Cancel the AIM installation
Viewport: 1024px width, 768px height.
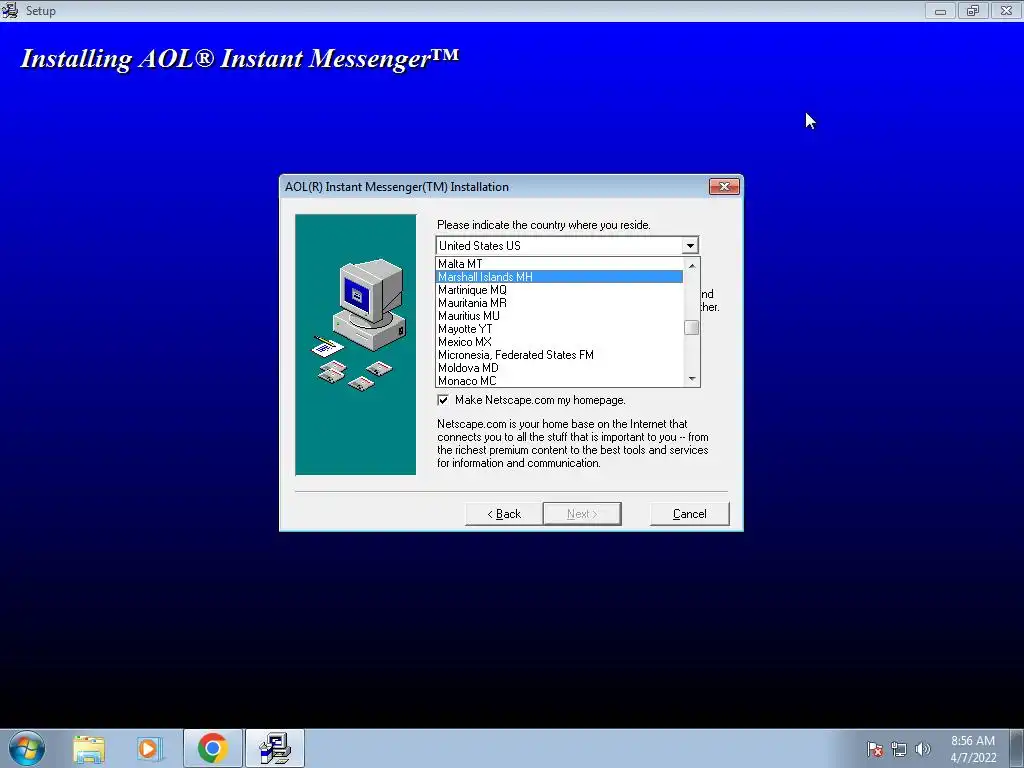click(x=690, y=514)
